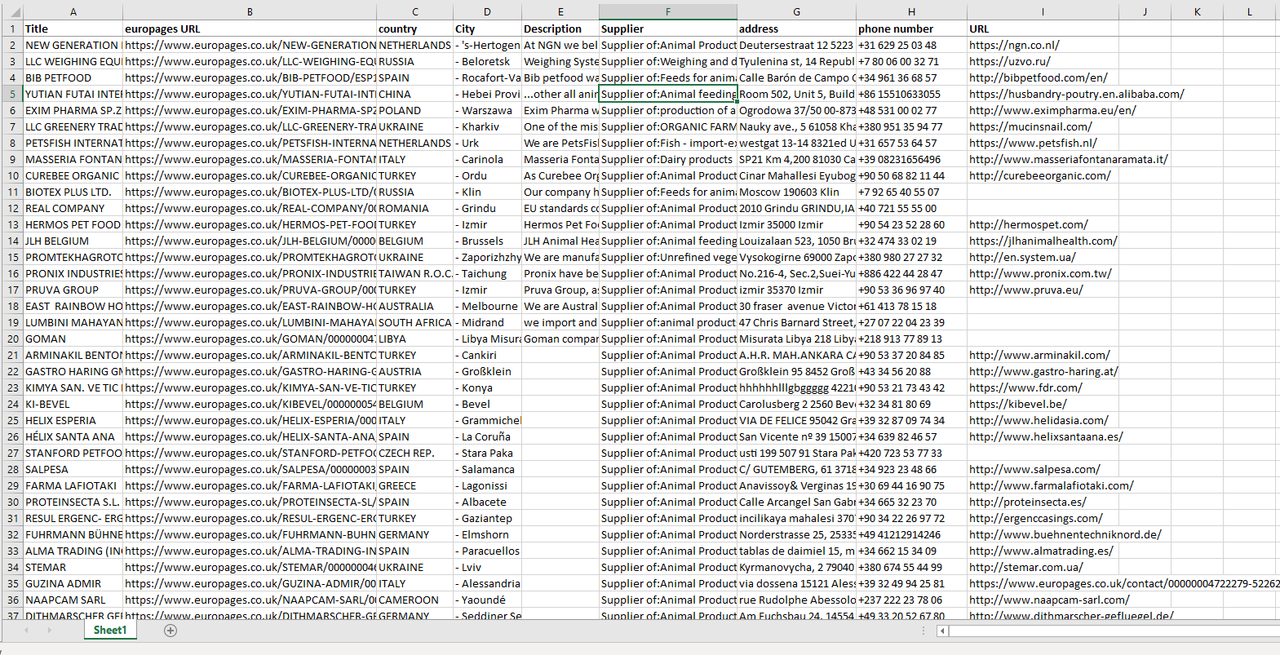Go to previous sheet using tab arrow
The height and width of the screenshot is (655, 1280).
pyautogui.click(x=25, y=630)
